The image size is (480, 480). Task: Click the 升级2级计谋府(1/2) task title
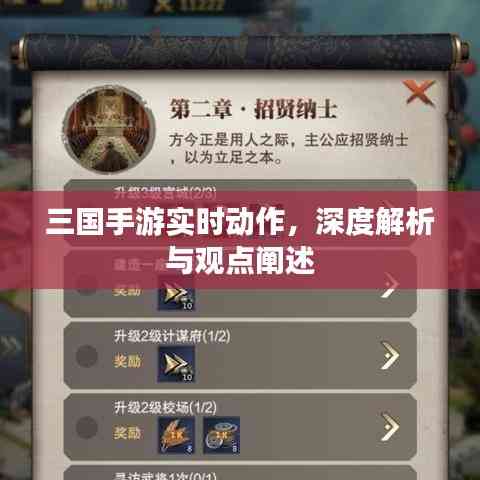(x=172, y=336)
